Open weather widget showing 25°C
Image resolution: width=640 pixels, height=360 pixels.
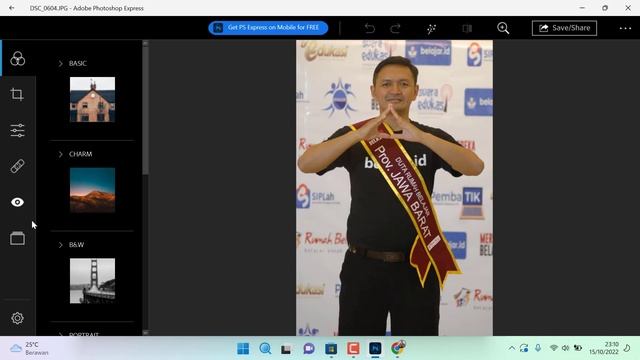click(29, 348)
